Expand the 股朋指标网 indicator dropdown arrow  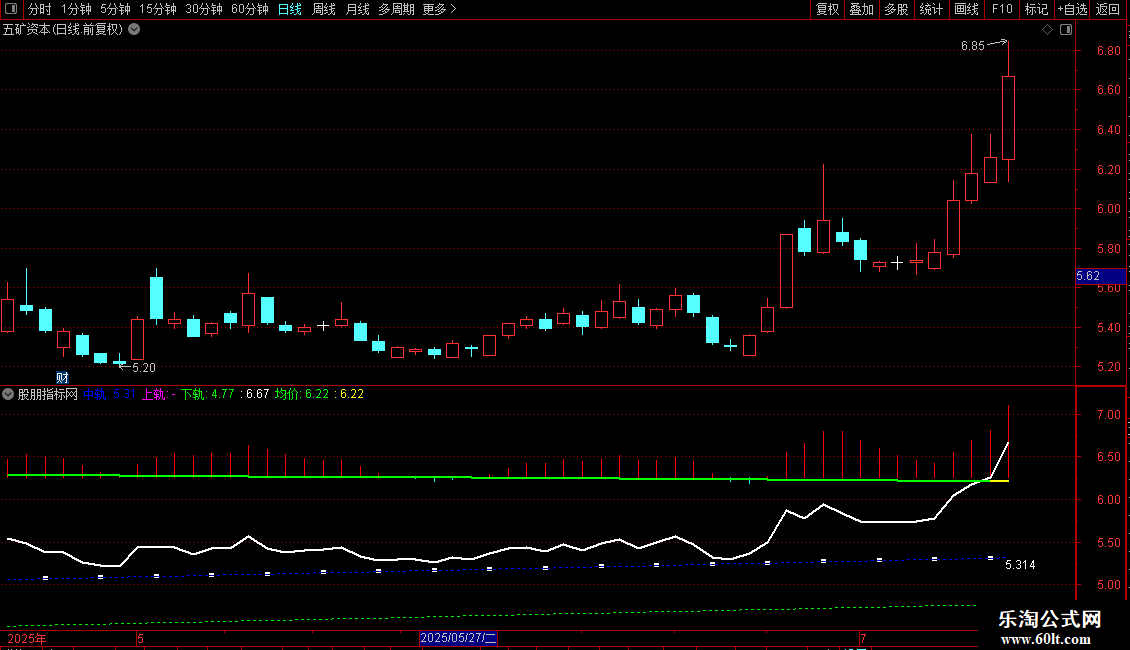coord(8,394)
